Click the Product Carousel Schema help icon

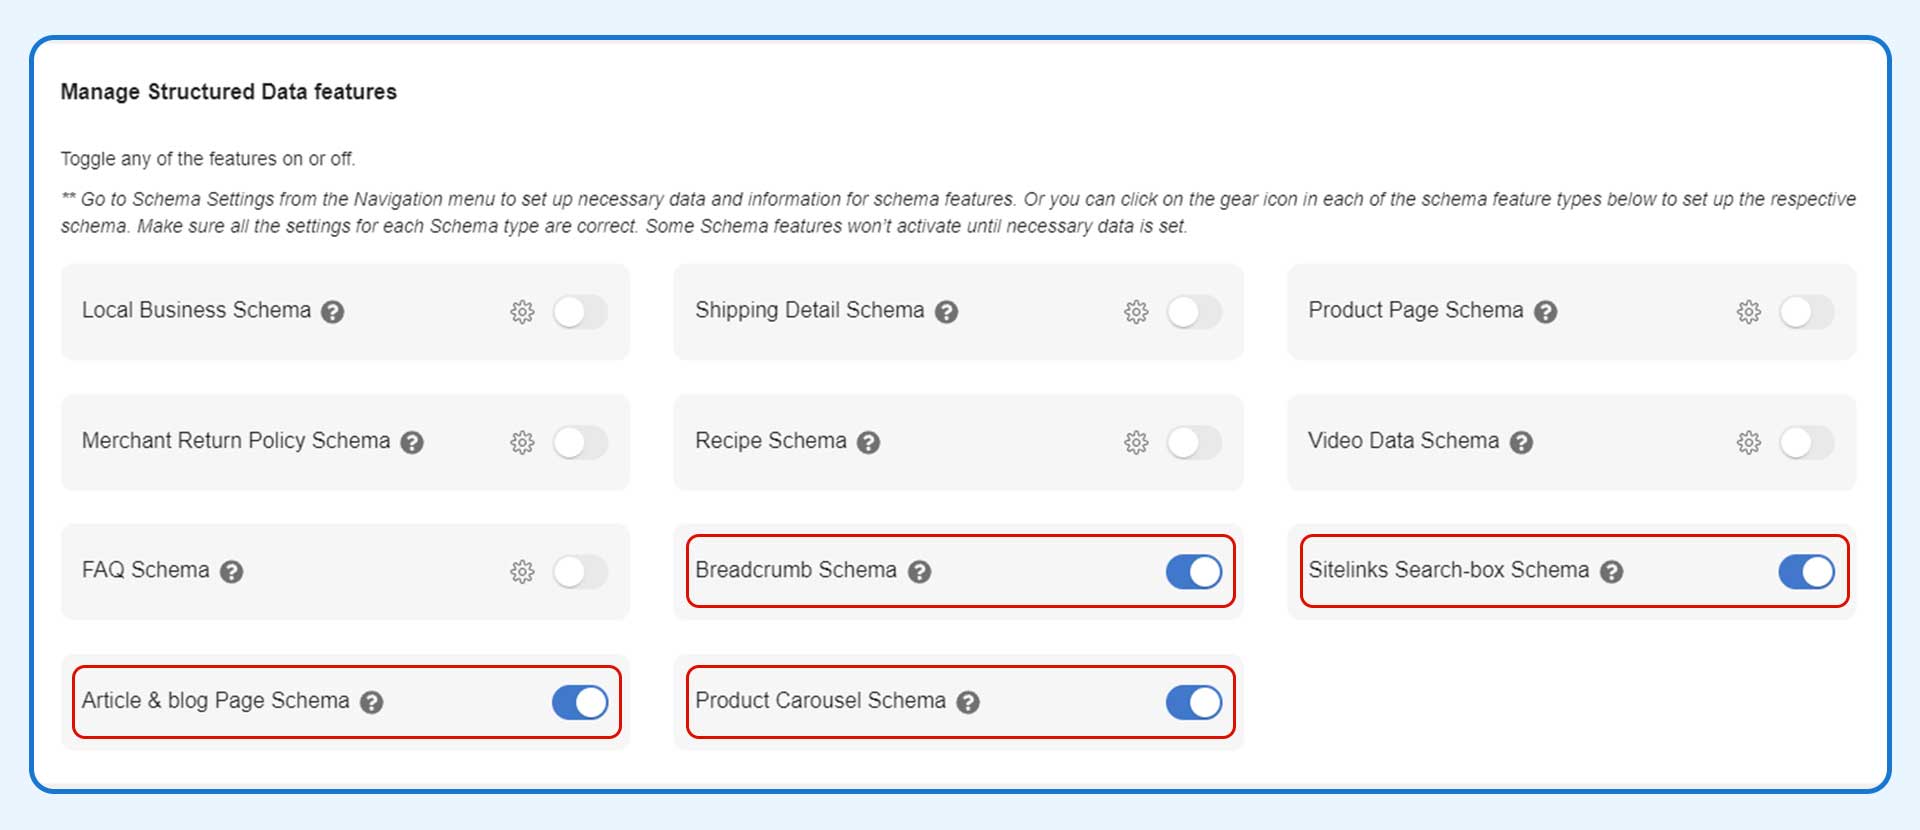click(x=966, y=703)
